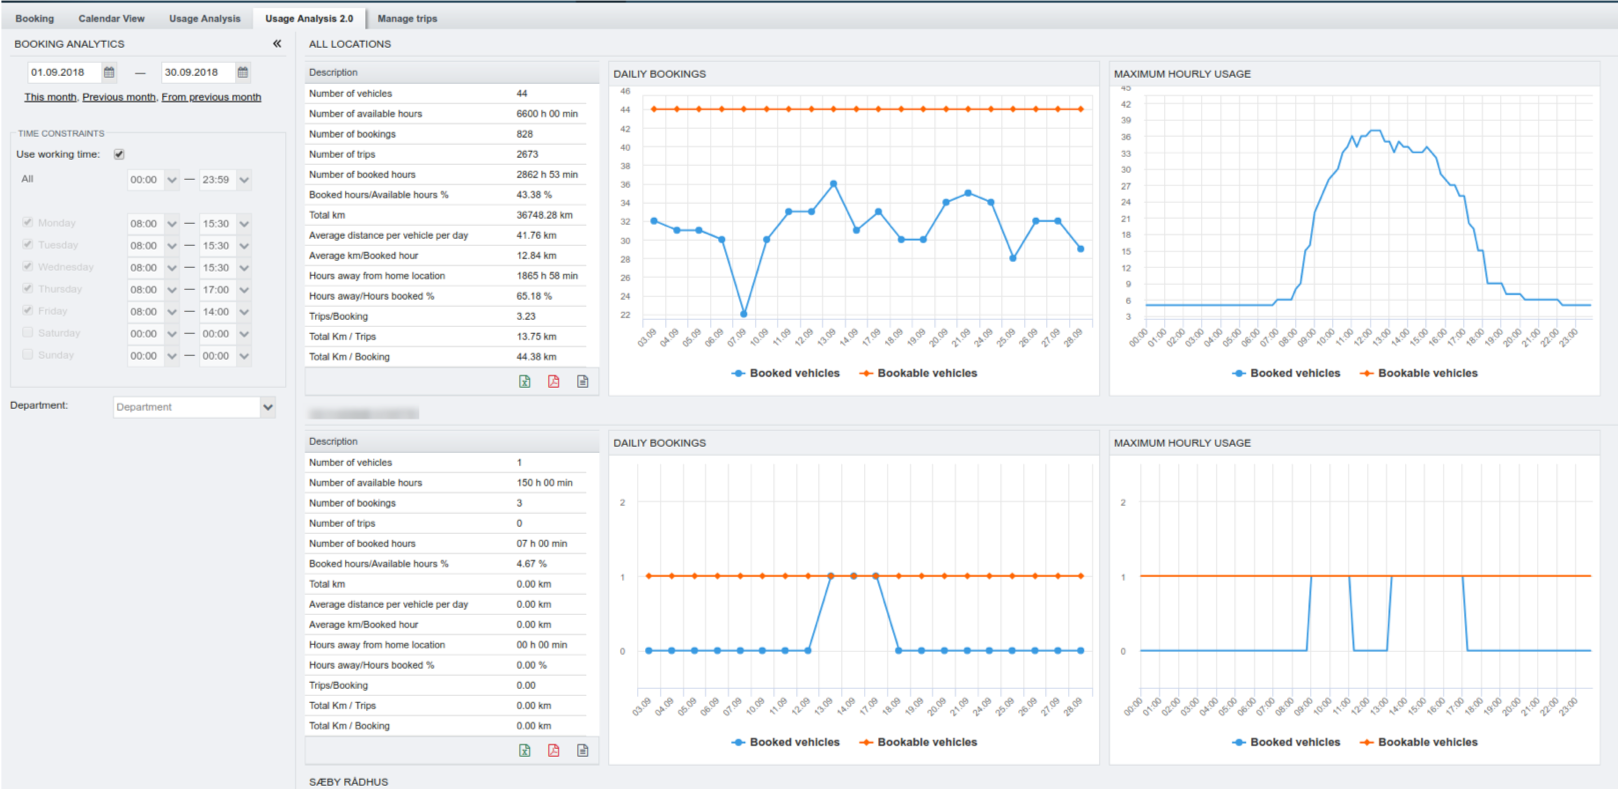
Task: Switch to the Usage Analysis tab
Action: 205,19
